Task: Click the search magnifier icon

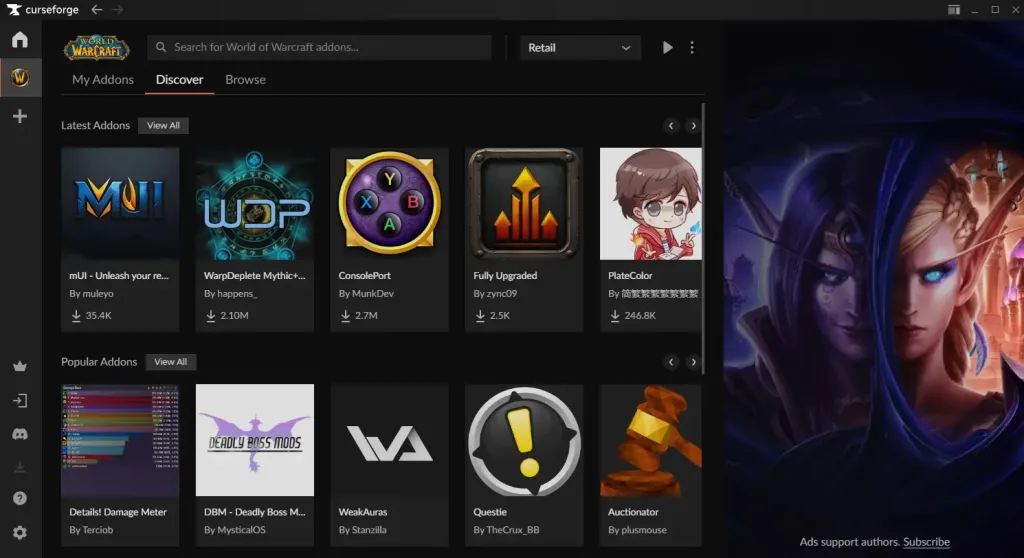Action: click(161, 47)
